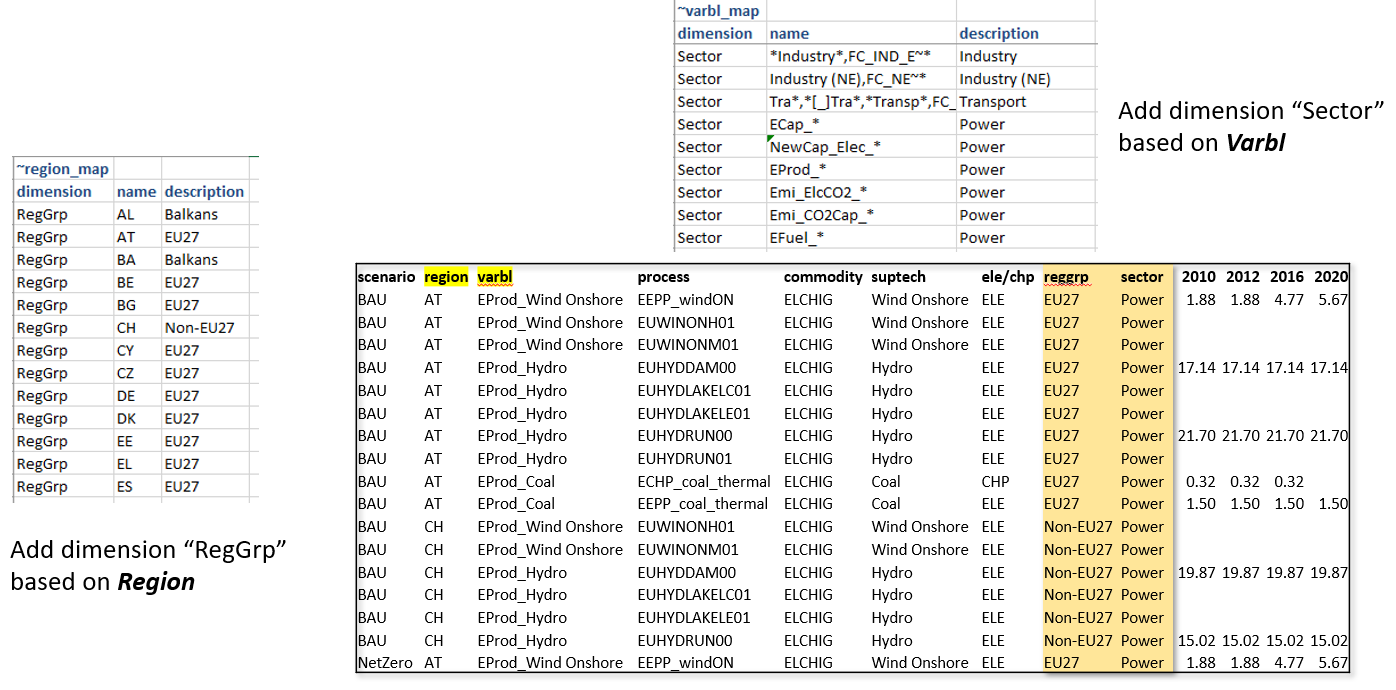Click the commodity column header
This screenshot has height=690, width=1396.
click(823, 277)
